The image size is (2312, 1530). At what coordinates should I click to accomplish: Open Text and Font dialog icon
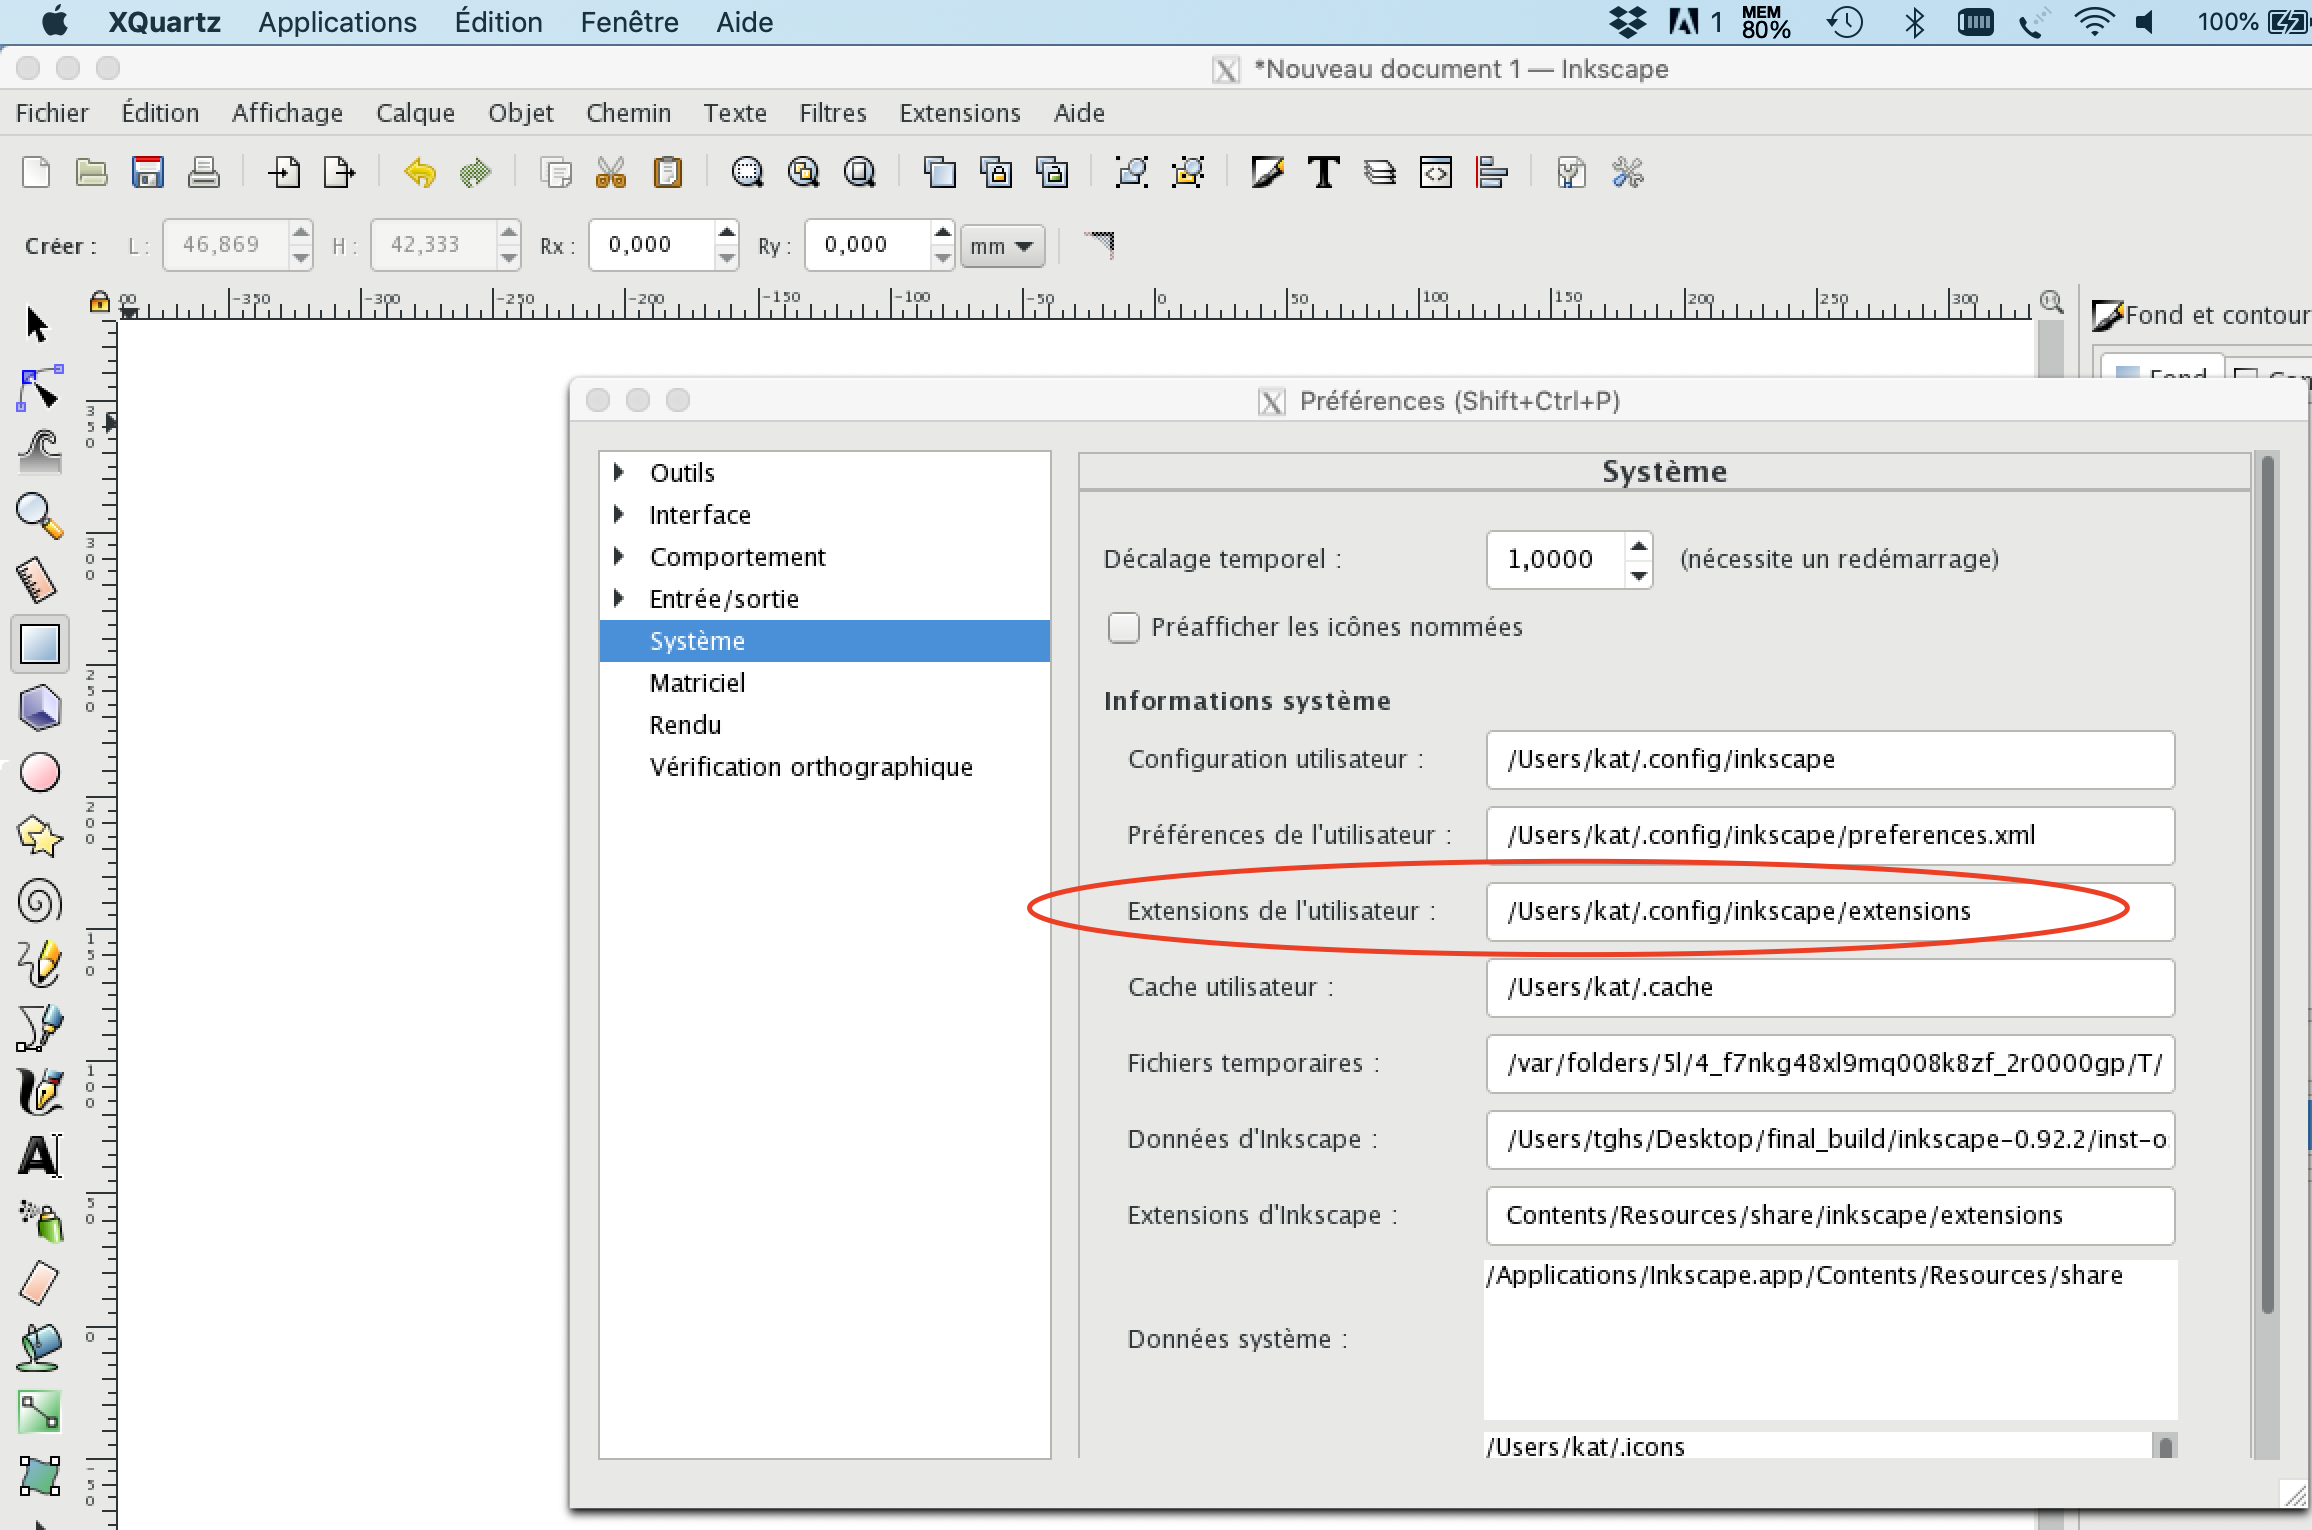(1324, 173)
